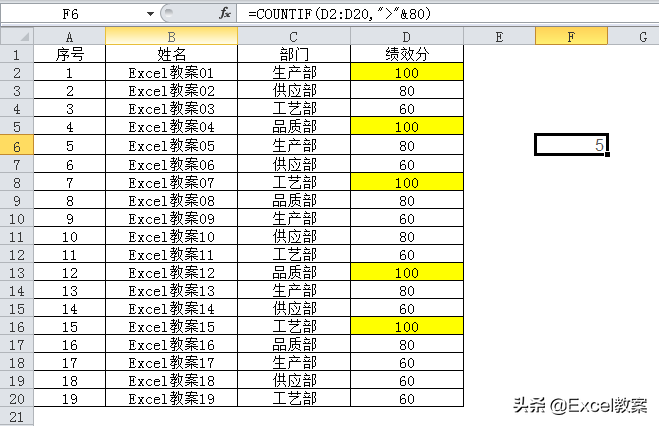Select the highlighted column F header
This screenshot has height=426, width=659.
pyautogui.click(x=570, y=36)
